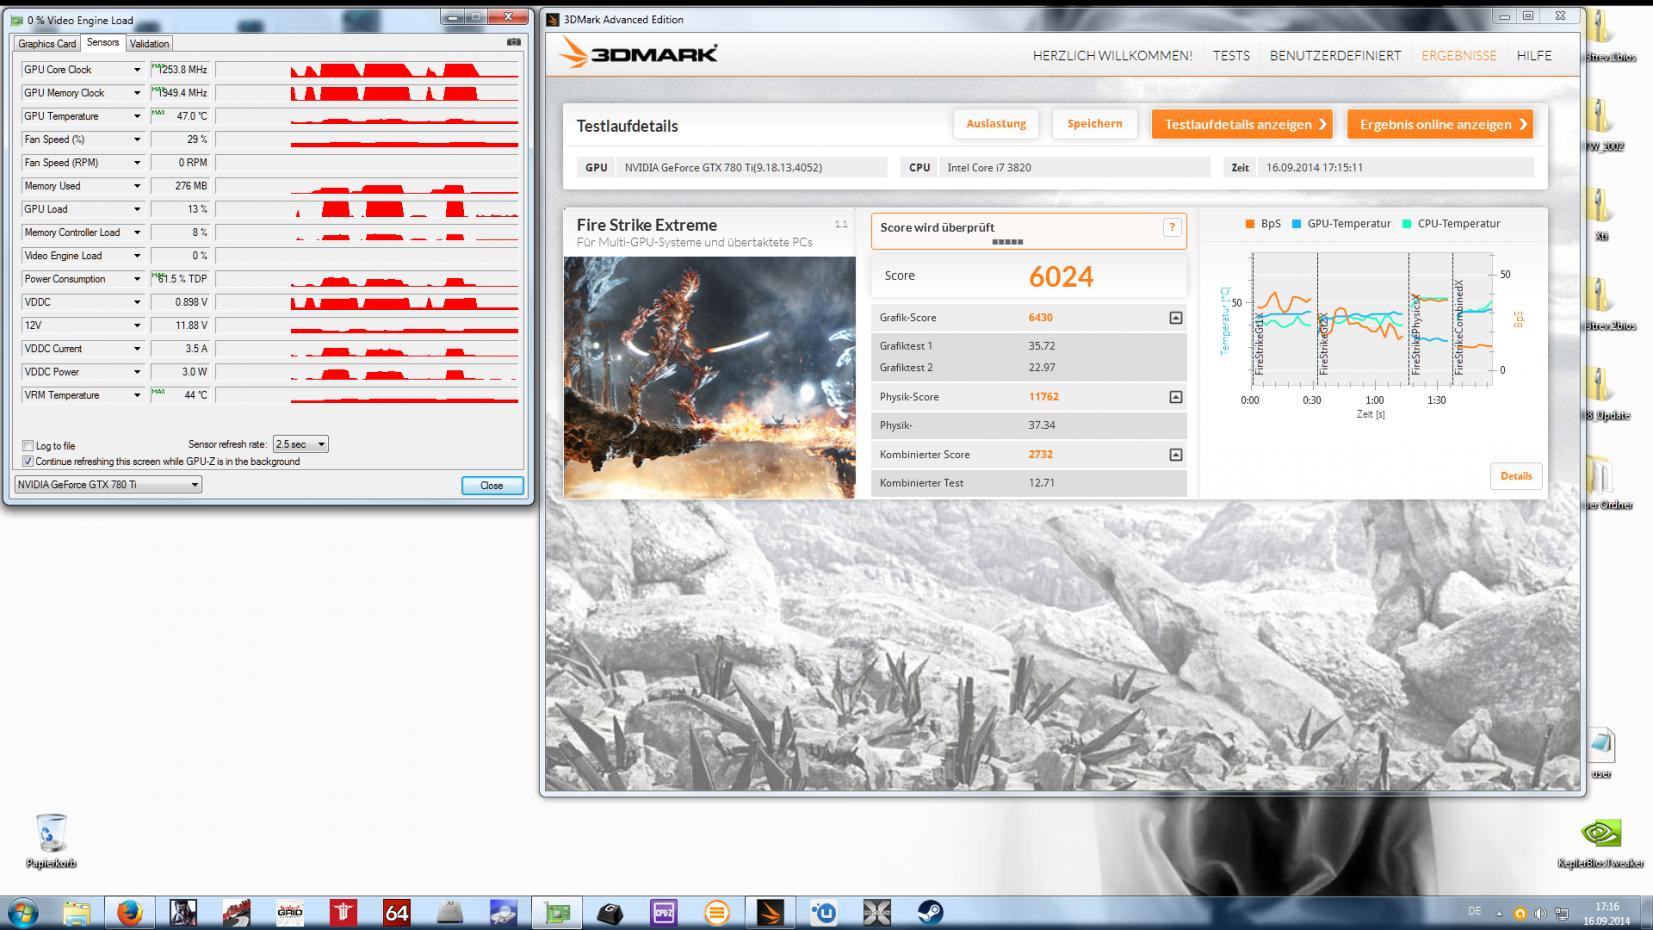This screenshot has height=930, width=1653.
Task: Click the Uplay icon in the taskbar
Action: click(824, 912)
